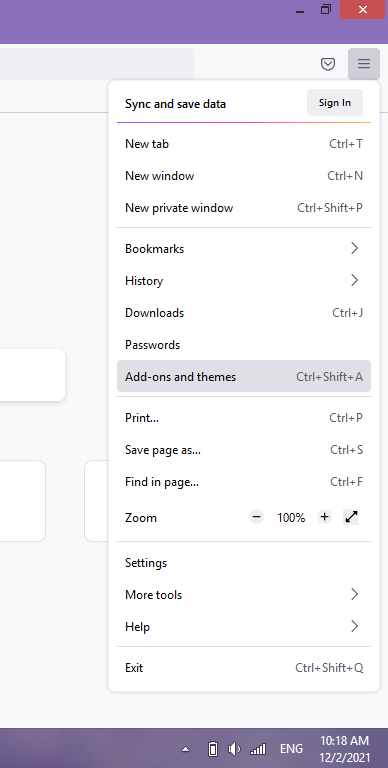Open the network signal tray icon
This screenshot has width=388, height=768.
click(258, 749)
